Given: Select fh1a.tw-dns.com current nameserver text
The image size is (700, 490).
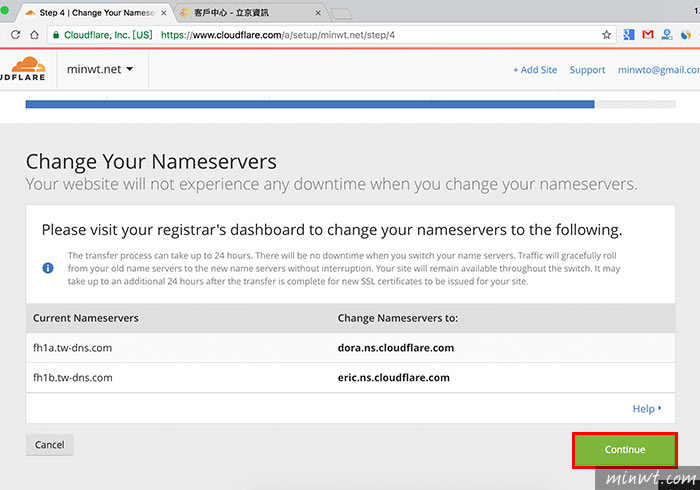Looking at the screenshot, I should [x=72, y=348].
